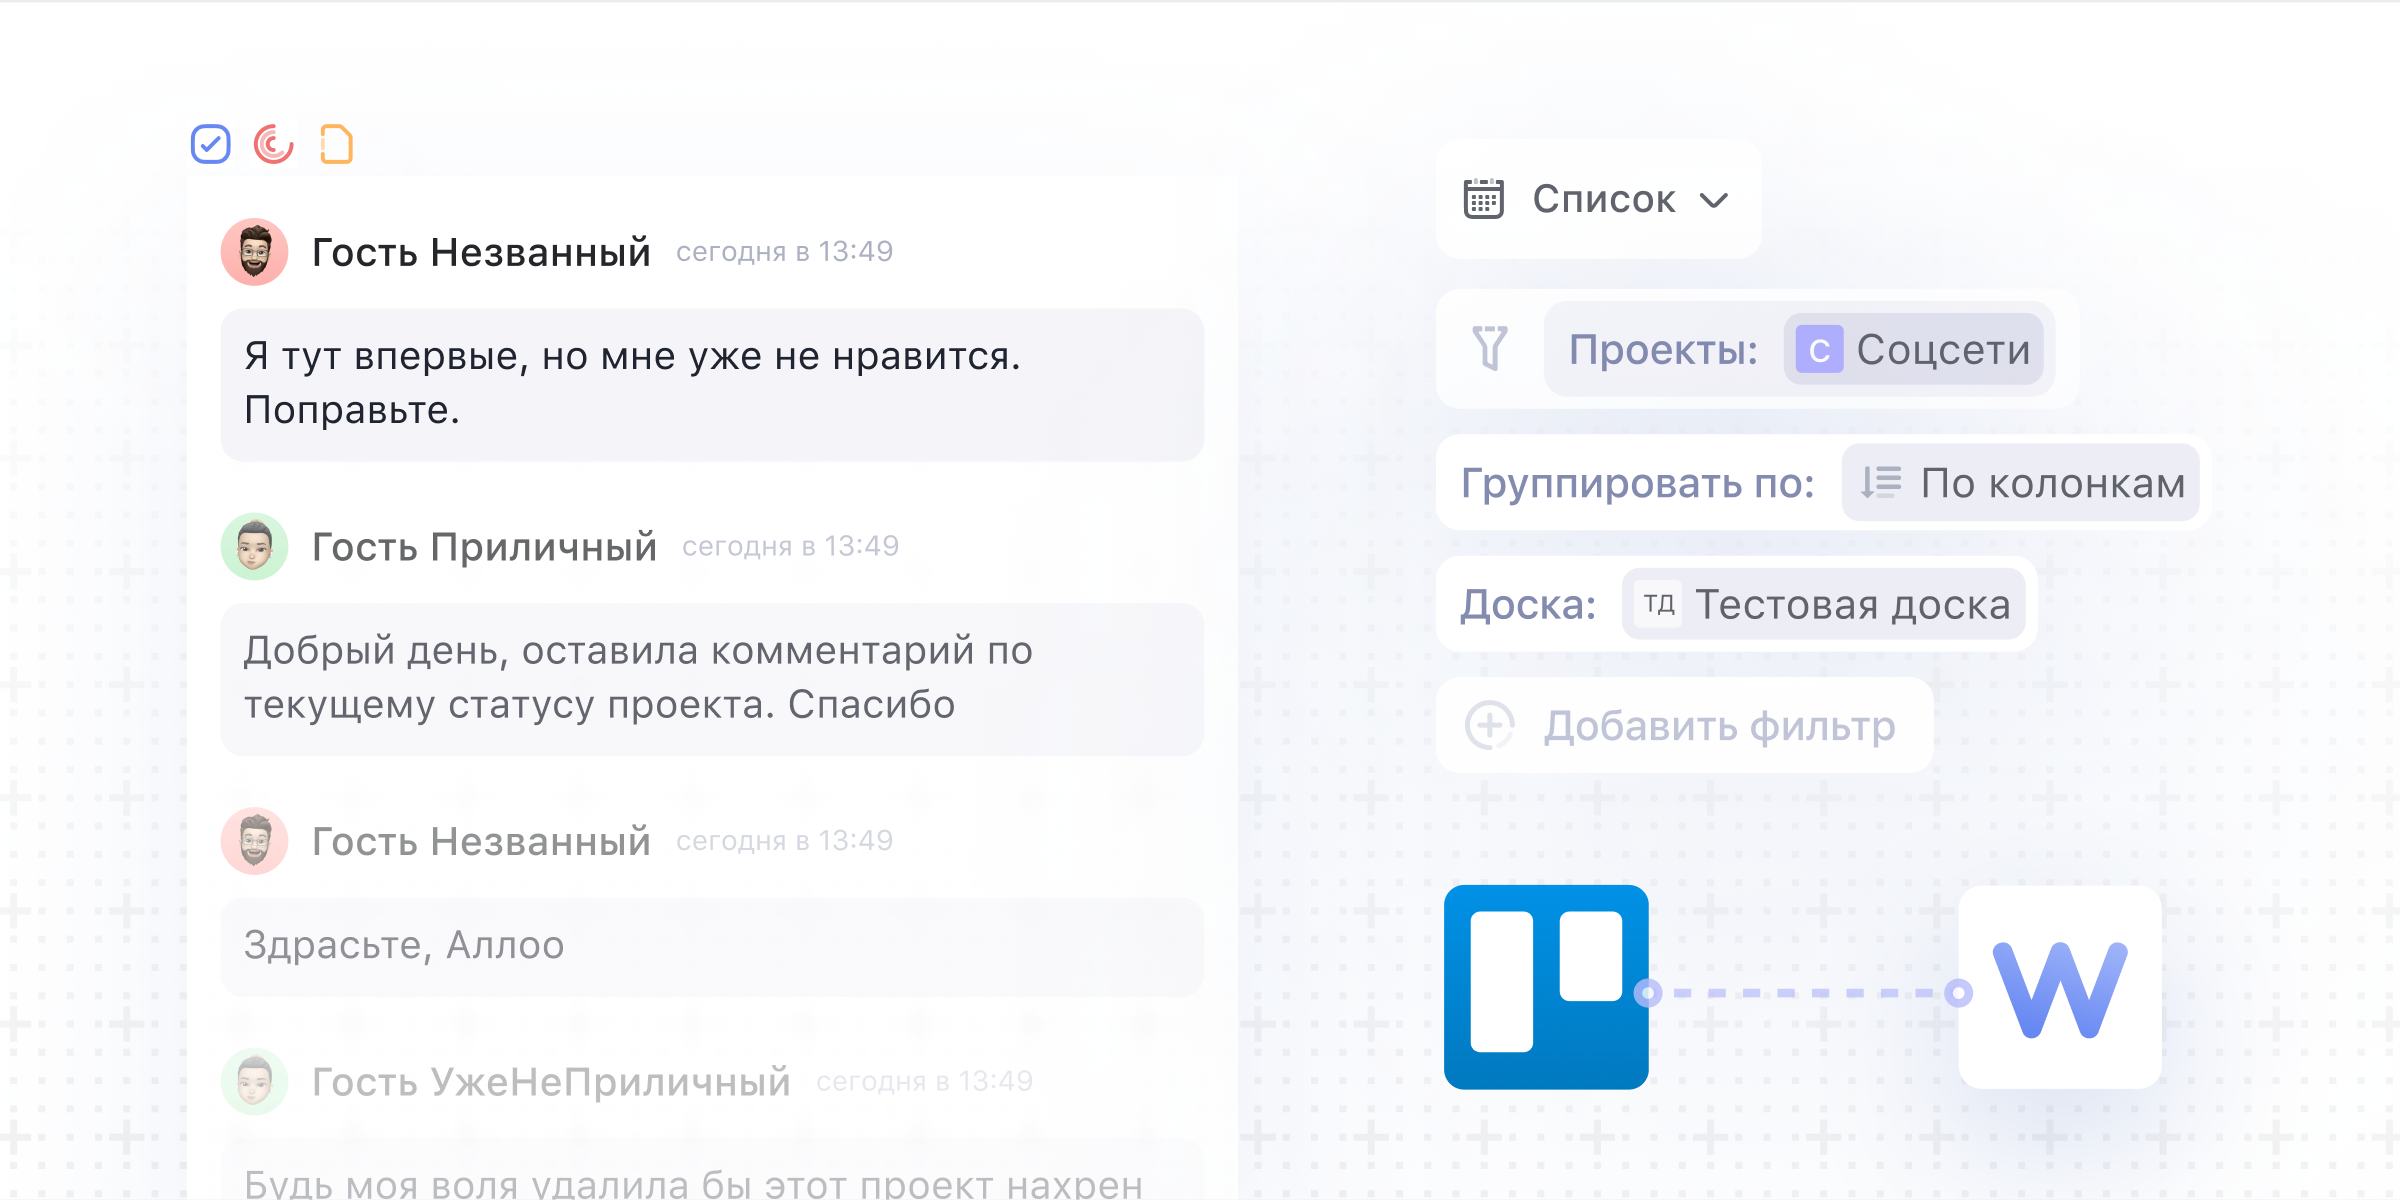Click the Trello logo tile
Image resolution: width=2400 pixels, height=1200 pixels.
tap(1546, 987)
